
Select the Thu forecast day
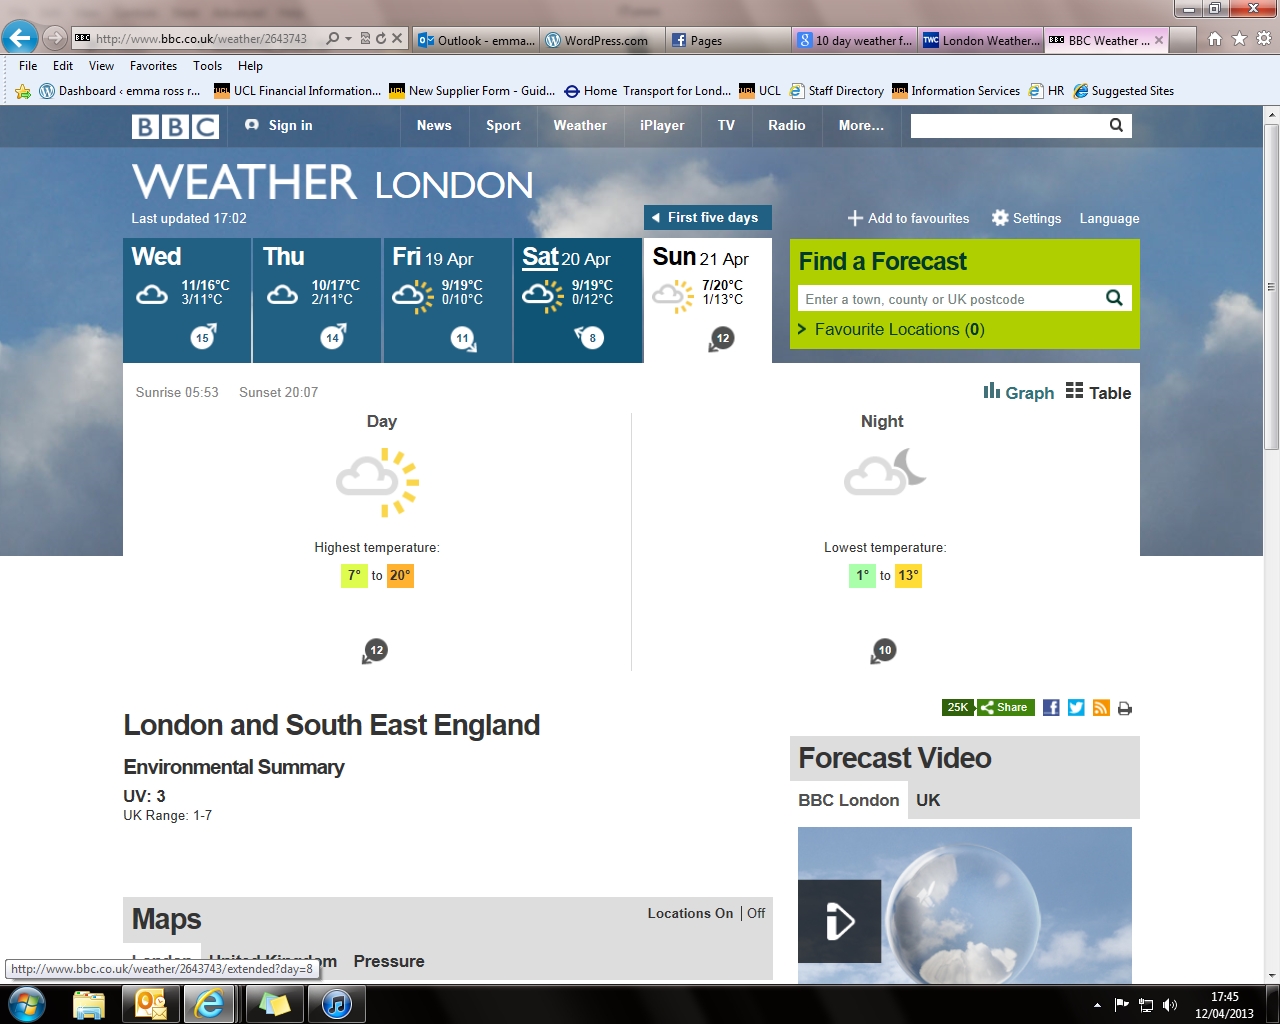(317, 300)
